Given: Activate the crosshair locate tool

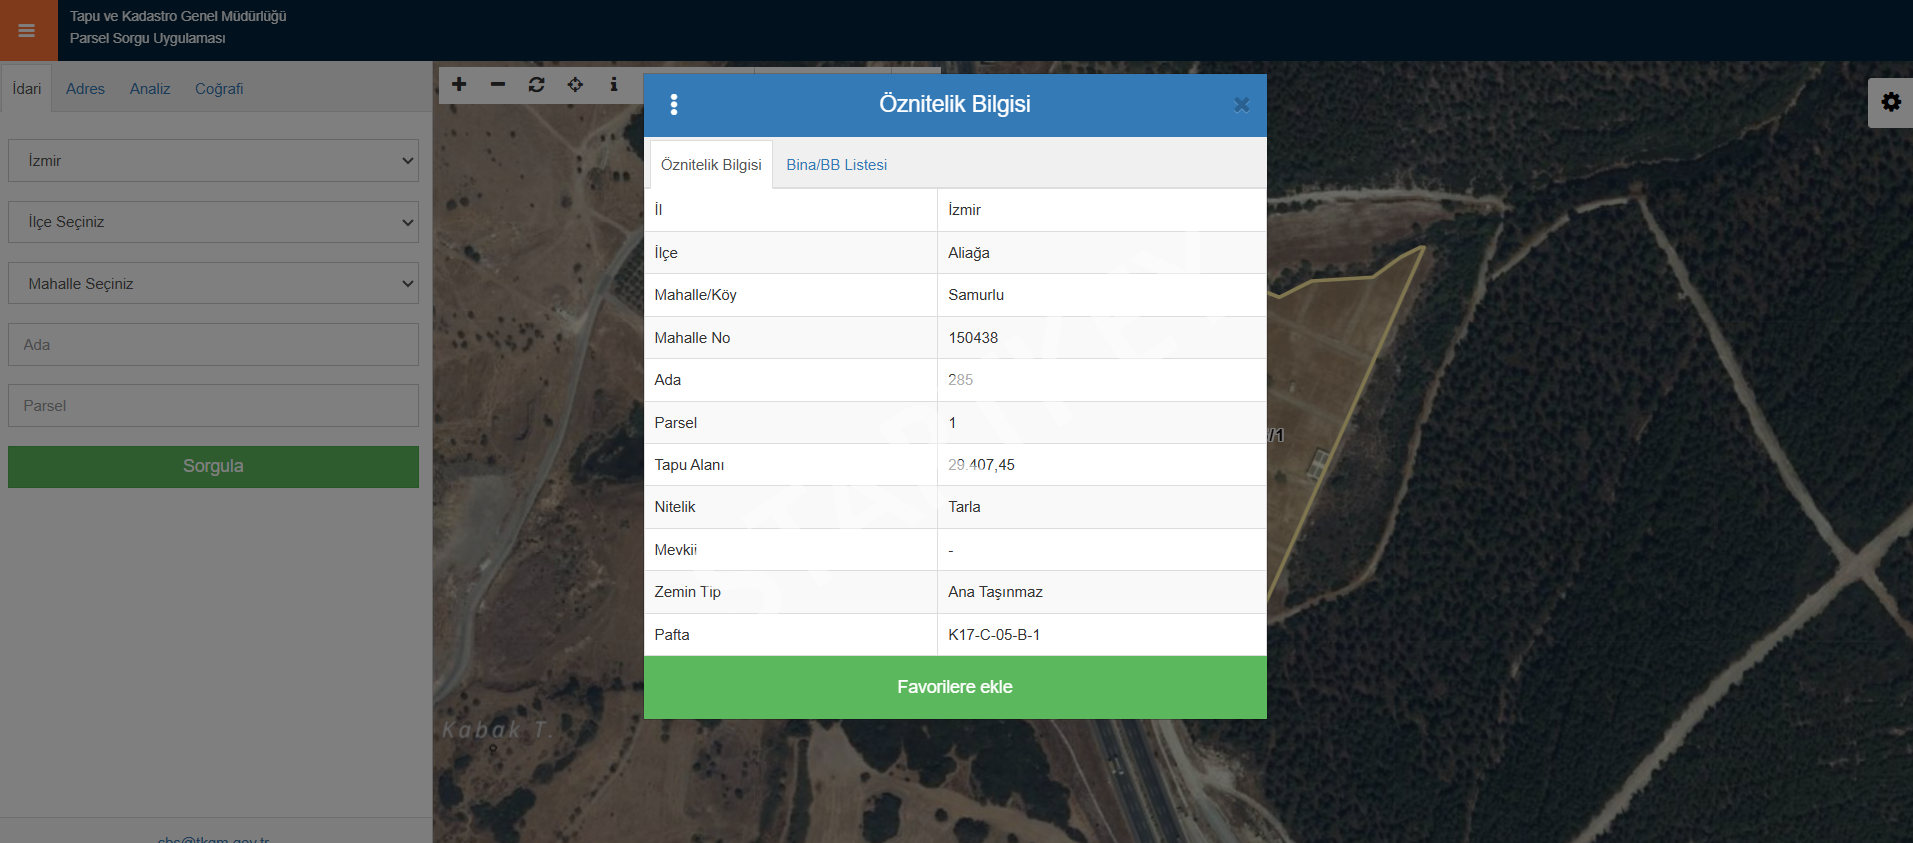Looking at the screenshot, I should 575,85.
